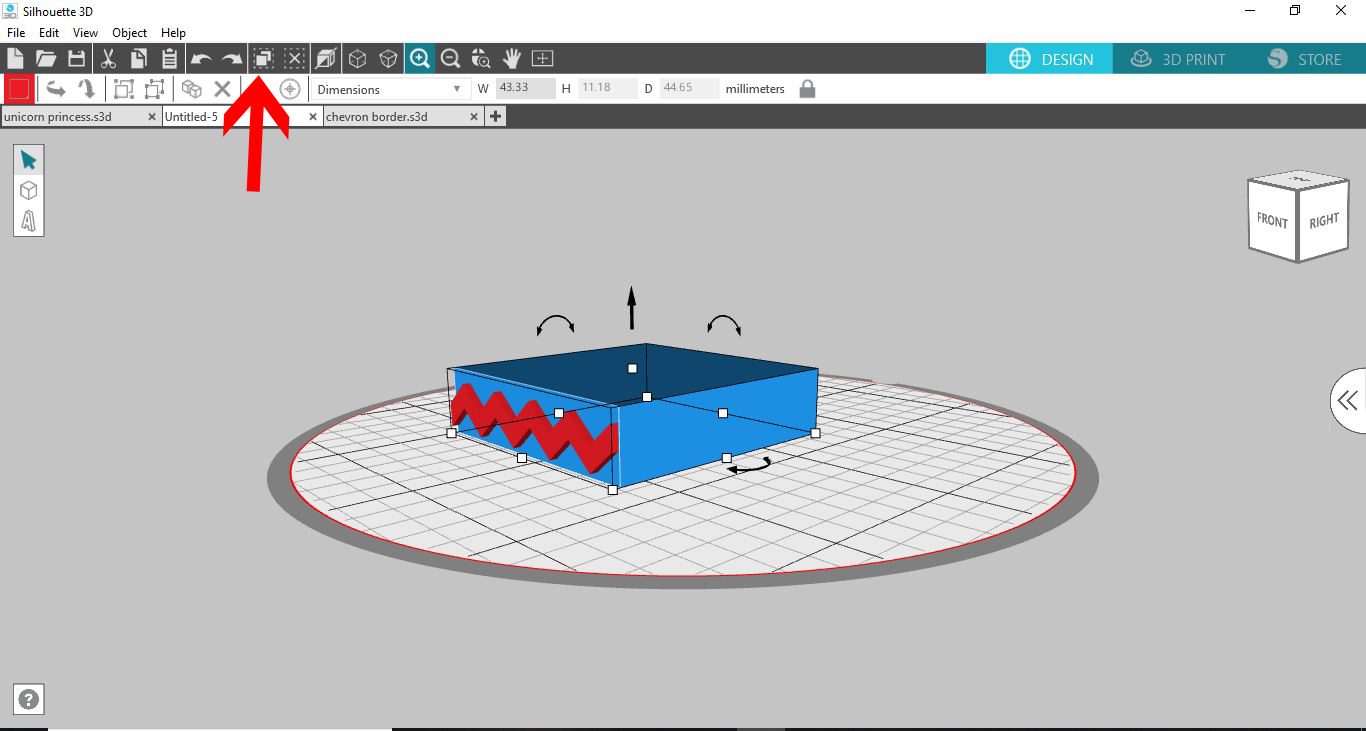The image size is (1366, 731).
Task: Close the Untitled-5 tab
Action: pyautogui.click(x=313, y=117)
